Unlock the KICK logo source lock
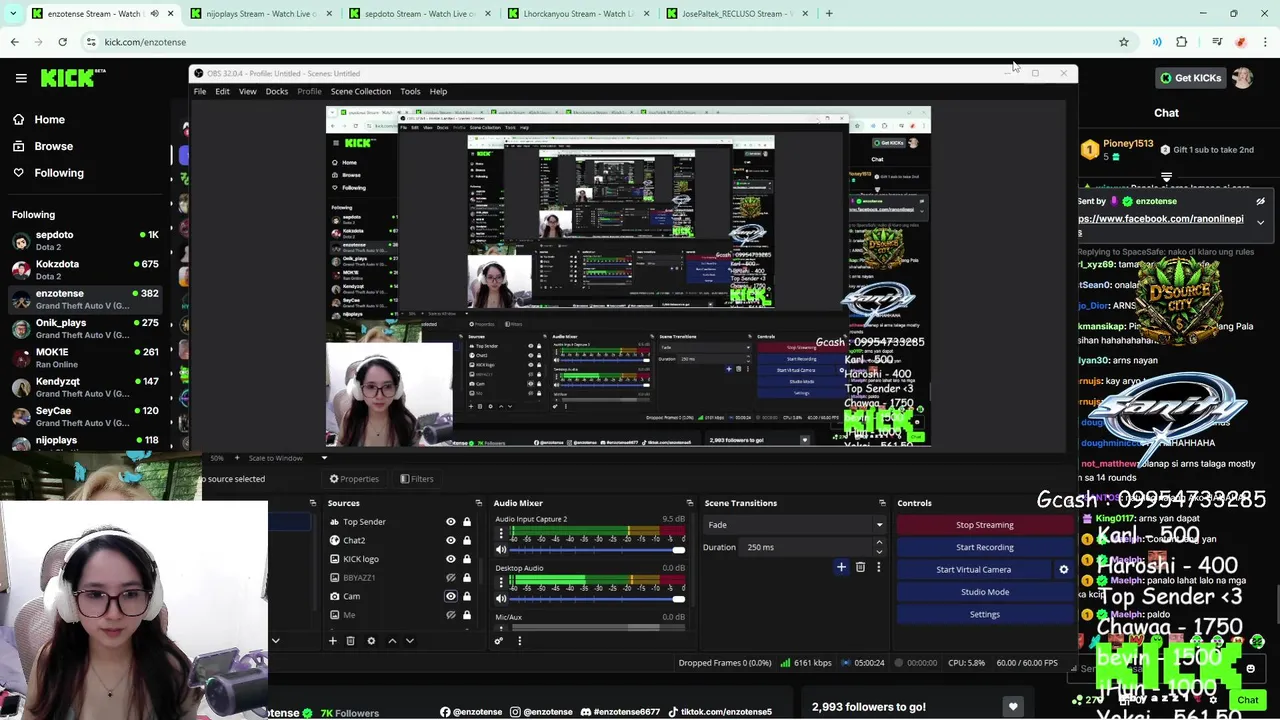The height and width of the screenshot is (720, 1280). (x=466, y=559)
